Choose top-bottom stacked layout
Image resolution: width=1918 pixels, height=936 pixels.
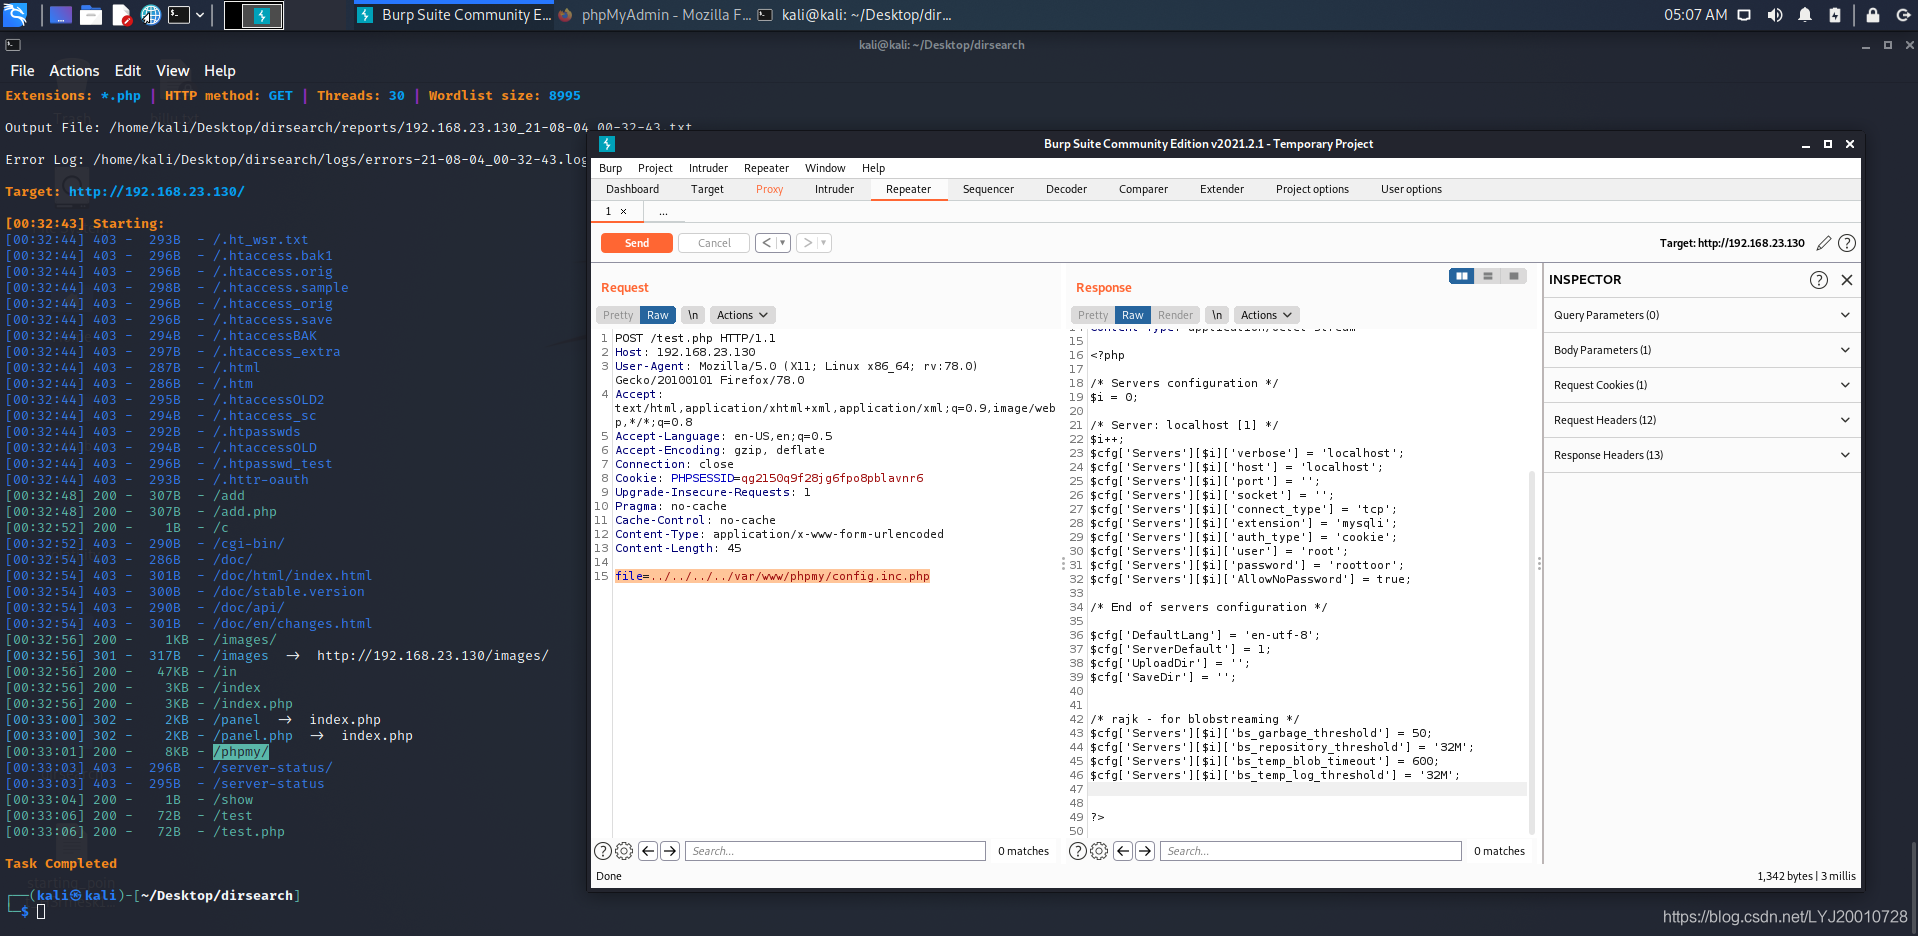pos(1488,276)
